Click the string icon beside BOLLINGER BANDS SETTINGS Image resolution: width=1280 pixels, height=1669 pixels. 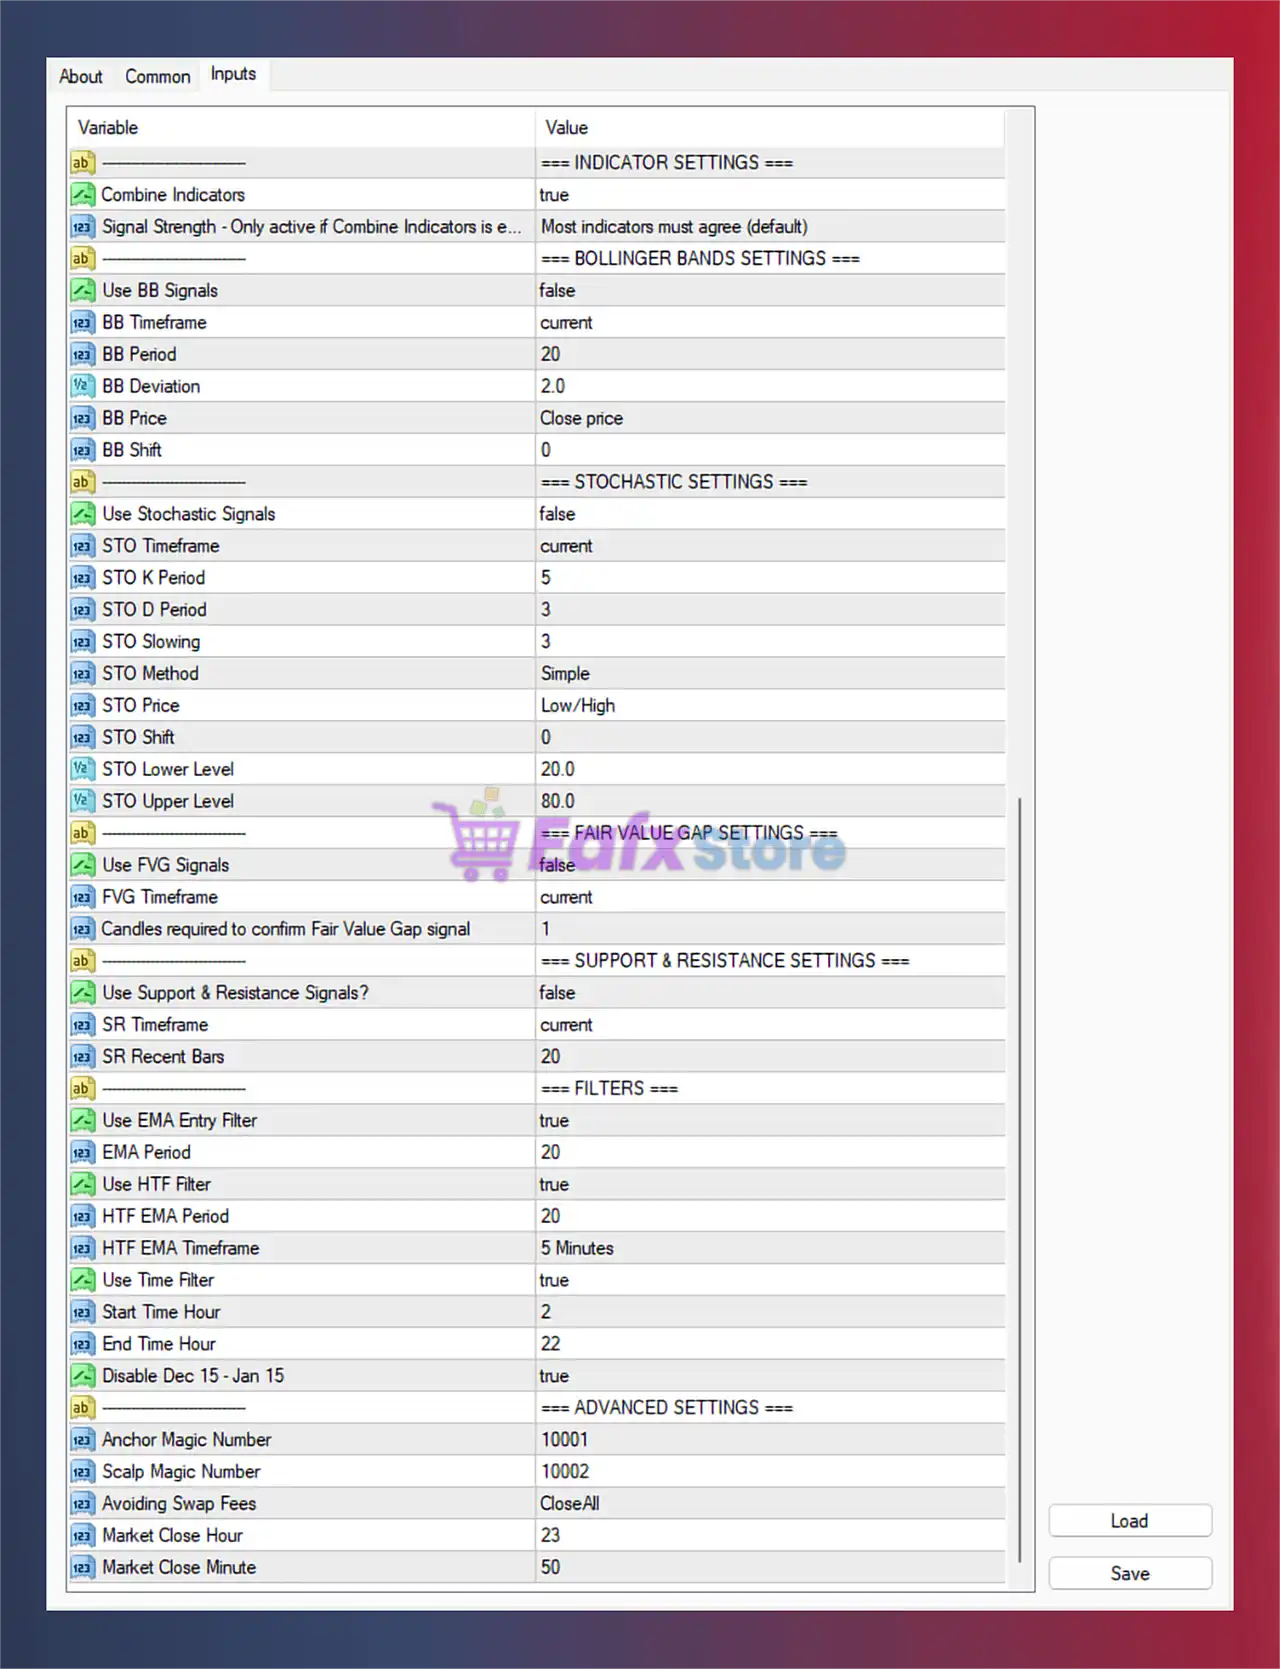[83, 259]
